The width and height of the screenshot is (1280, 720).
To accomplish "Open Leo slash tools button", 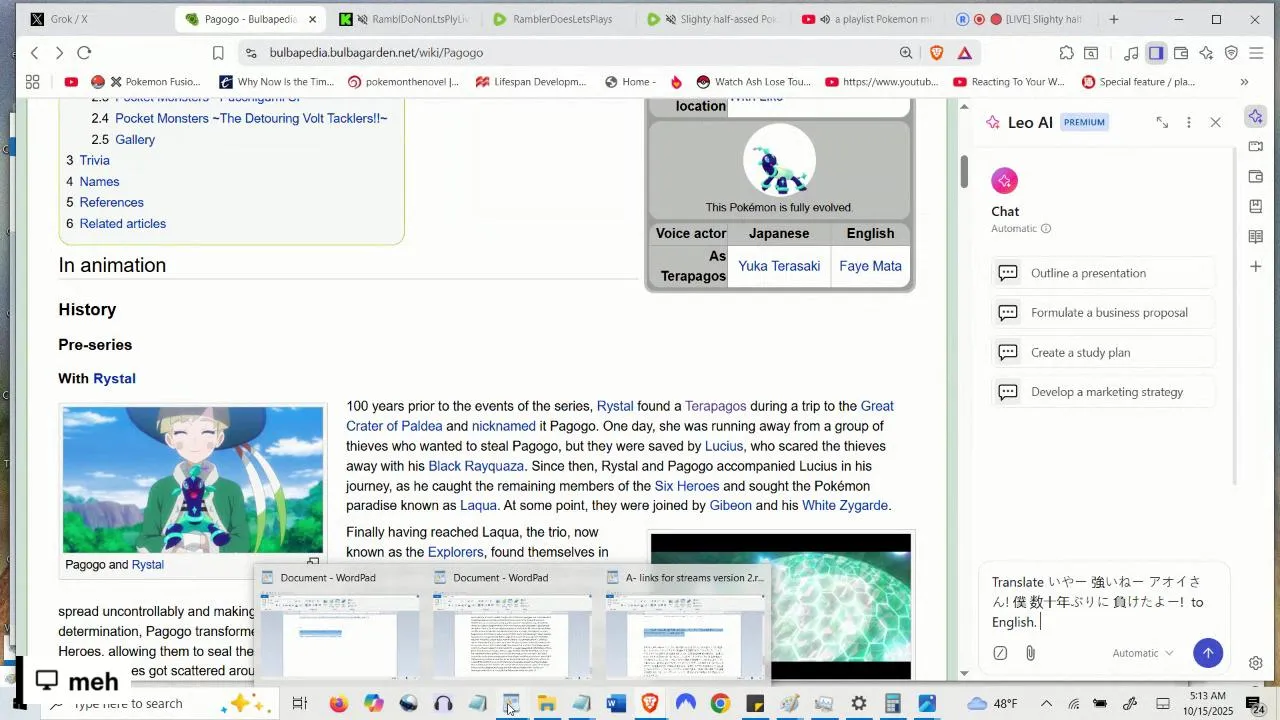I will coord(1000,653).
